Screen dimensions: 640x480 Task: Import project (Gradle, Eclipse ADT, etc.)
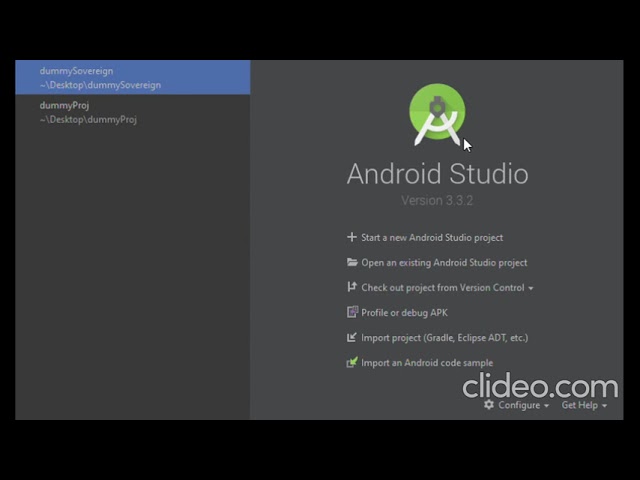click(x=444, y=338)
